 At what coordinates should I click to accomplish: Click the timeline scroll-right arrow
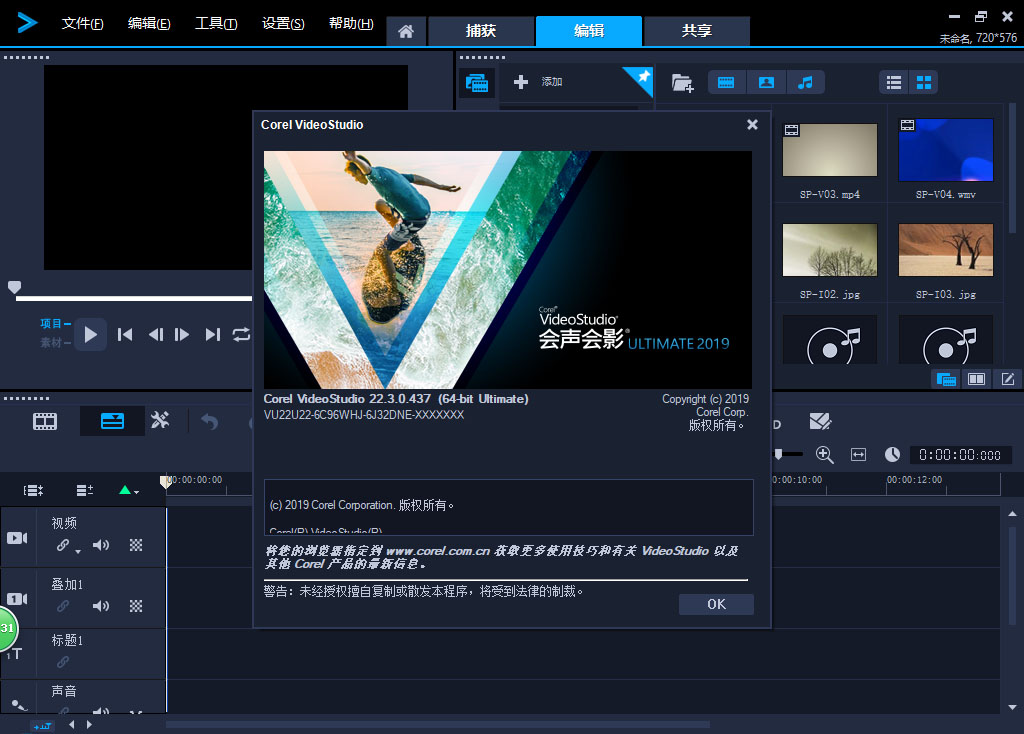89,724
